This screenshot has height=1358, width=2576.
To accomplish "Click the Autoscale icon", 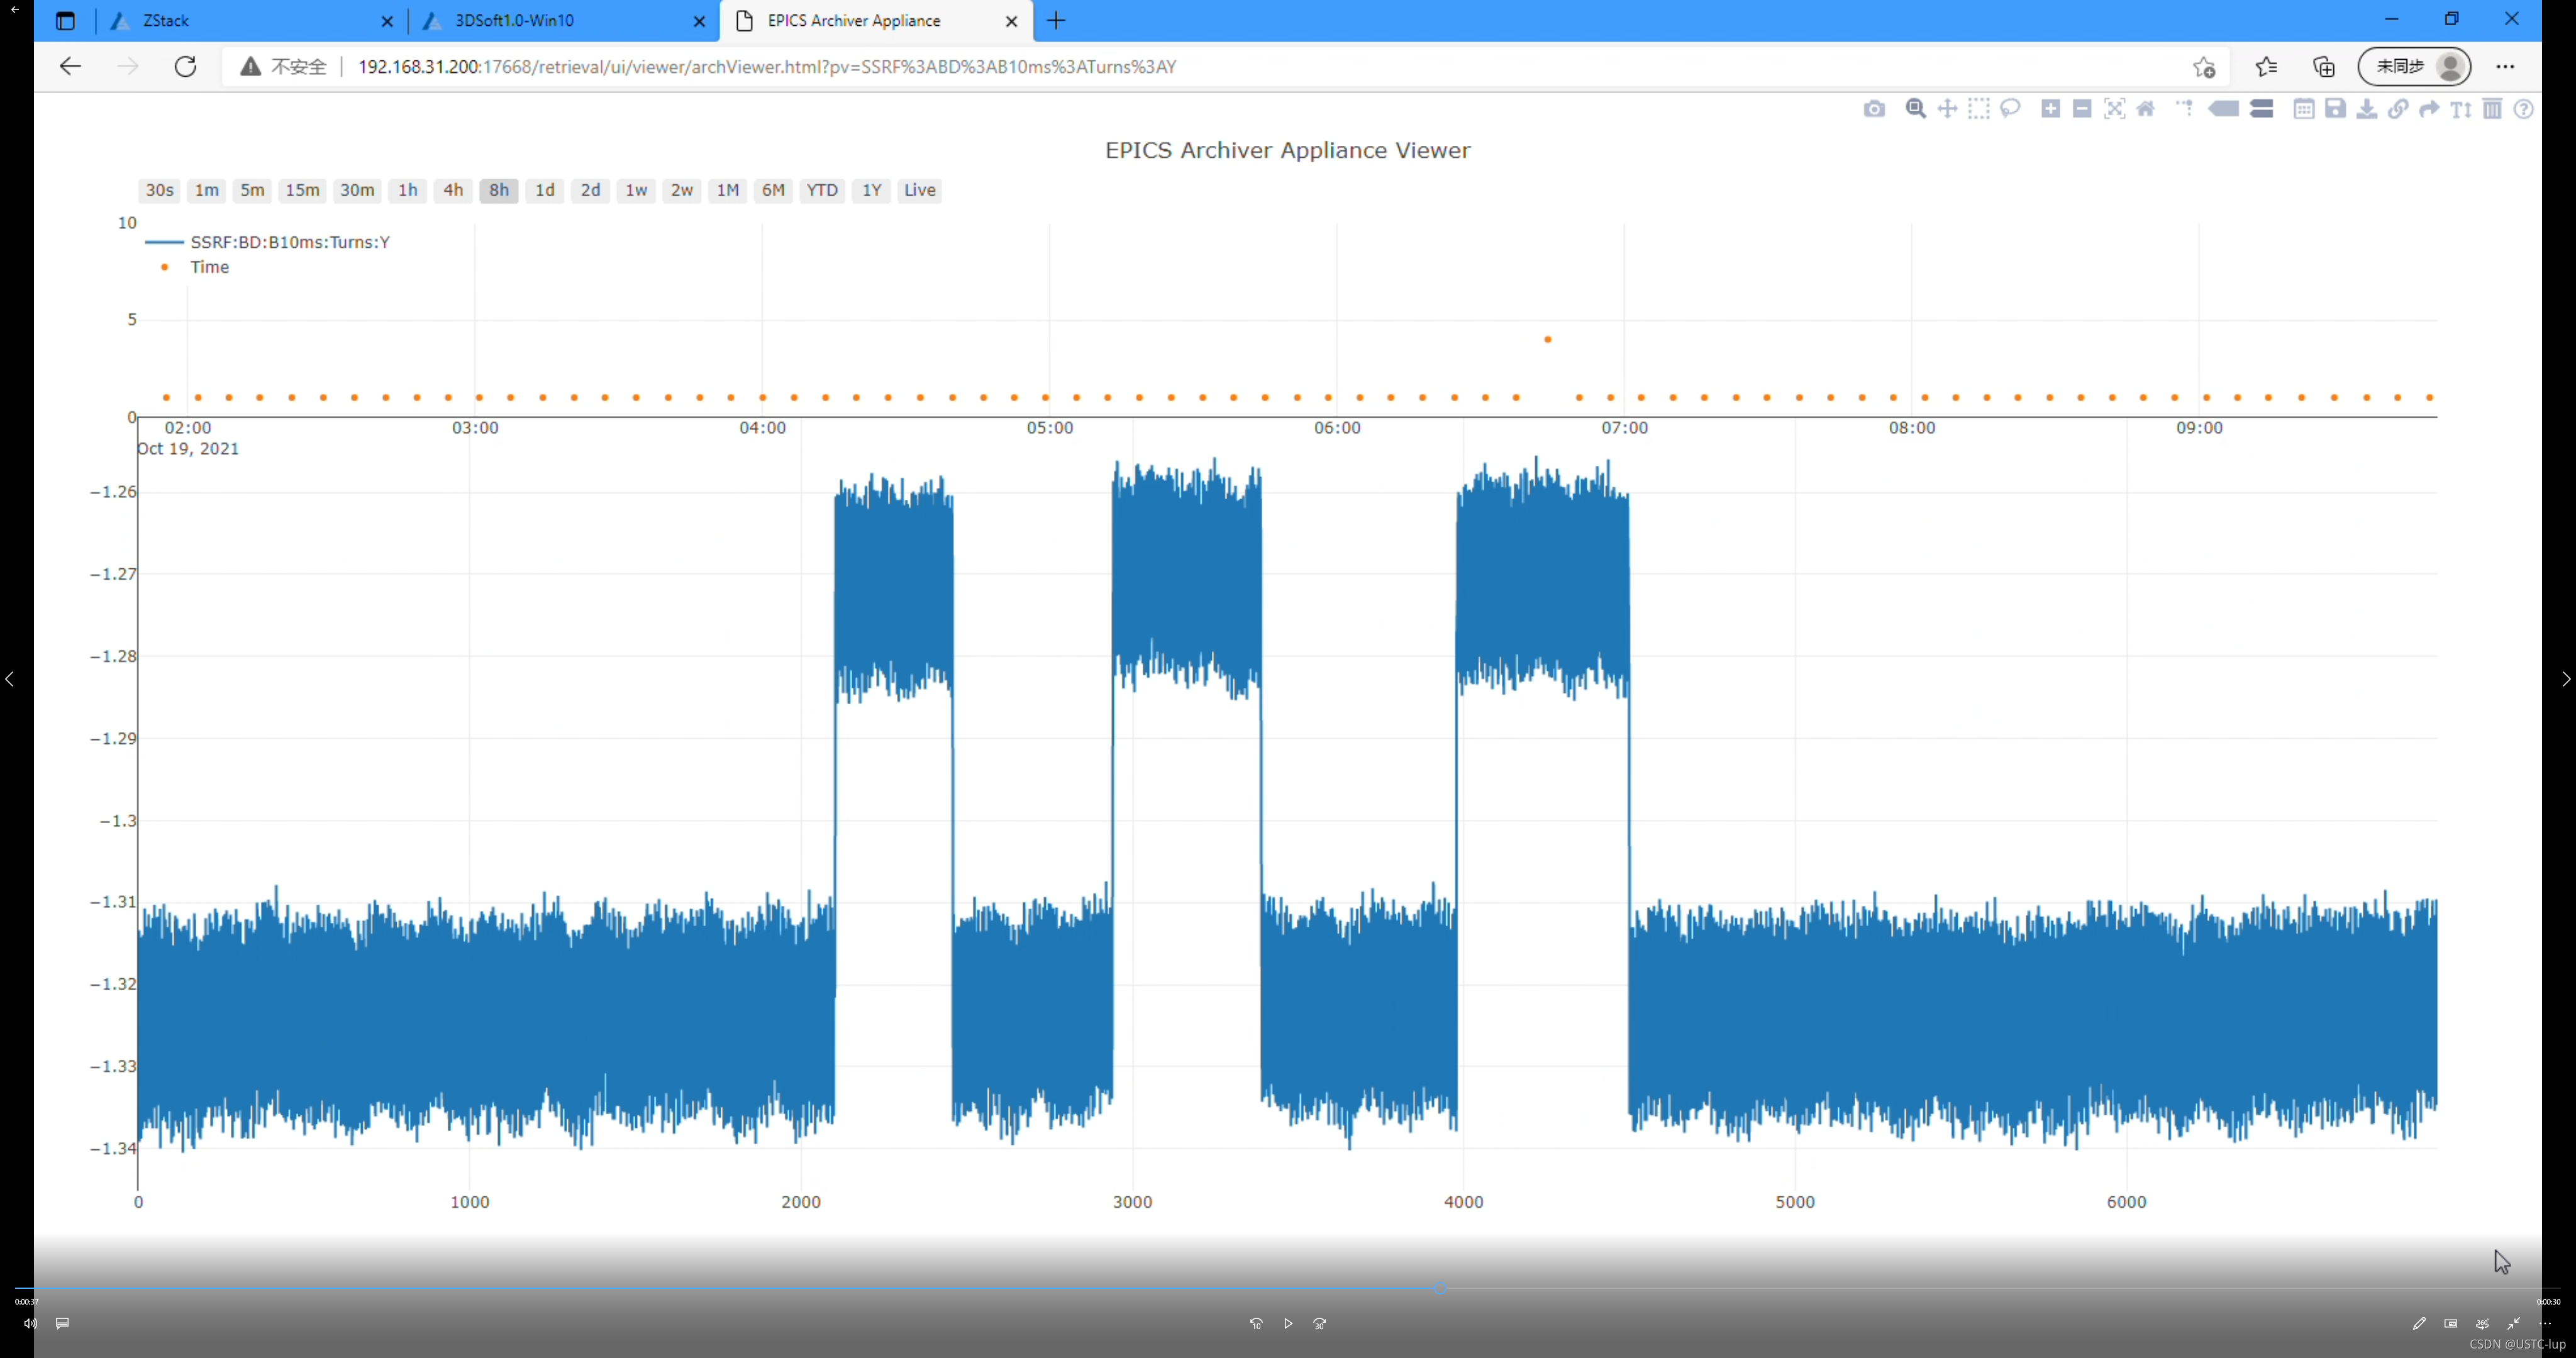I will coord(2114,109).
